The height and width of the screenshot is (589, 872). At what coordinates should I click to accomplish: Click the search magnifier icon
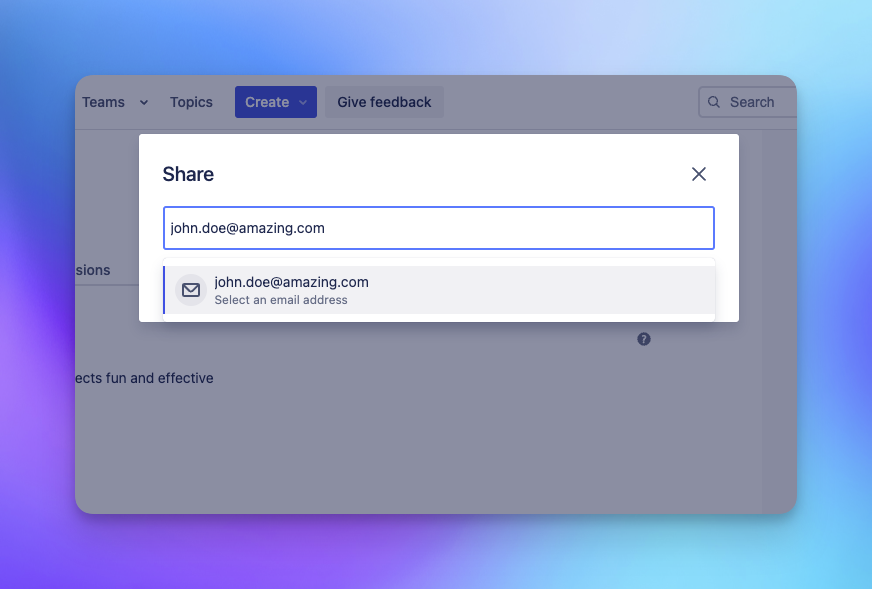point(714,101)
